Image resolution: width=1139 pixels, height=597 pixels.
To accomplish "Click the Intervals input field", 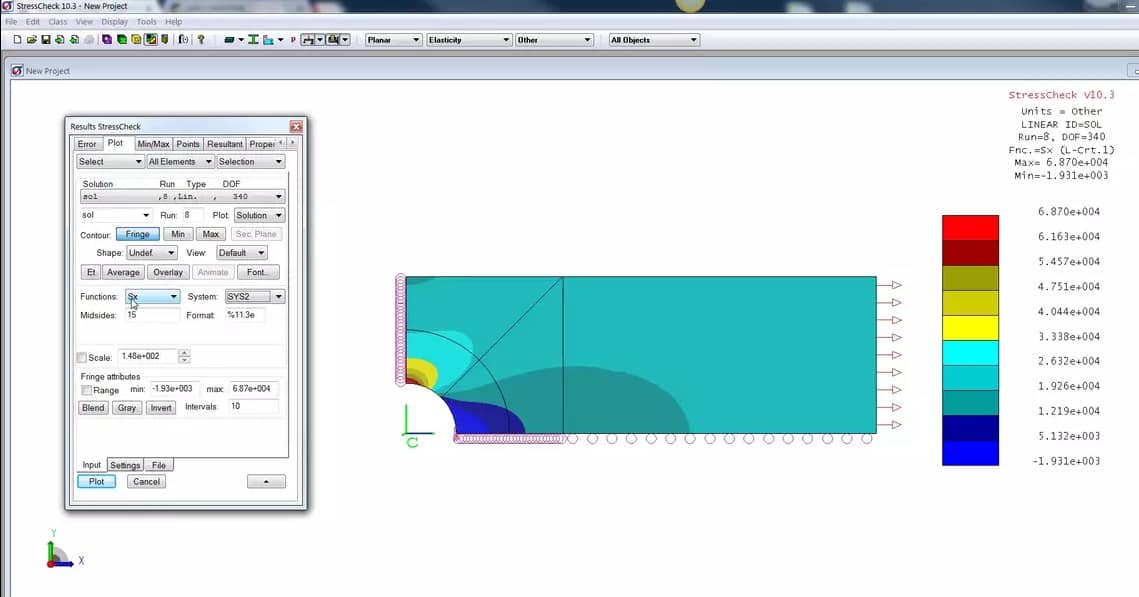I will [254, 407].
